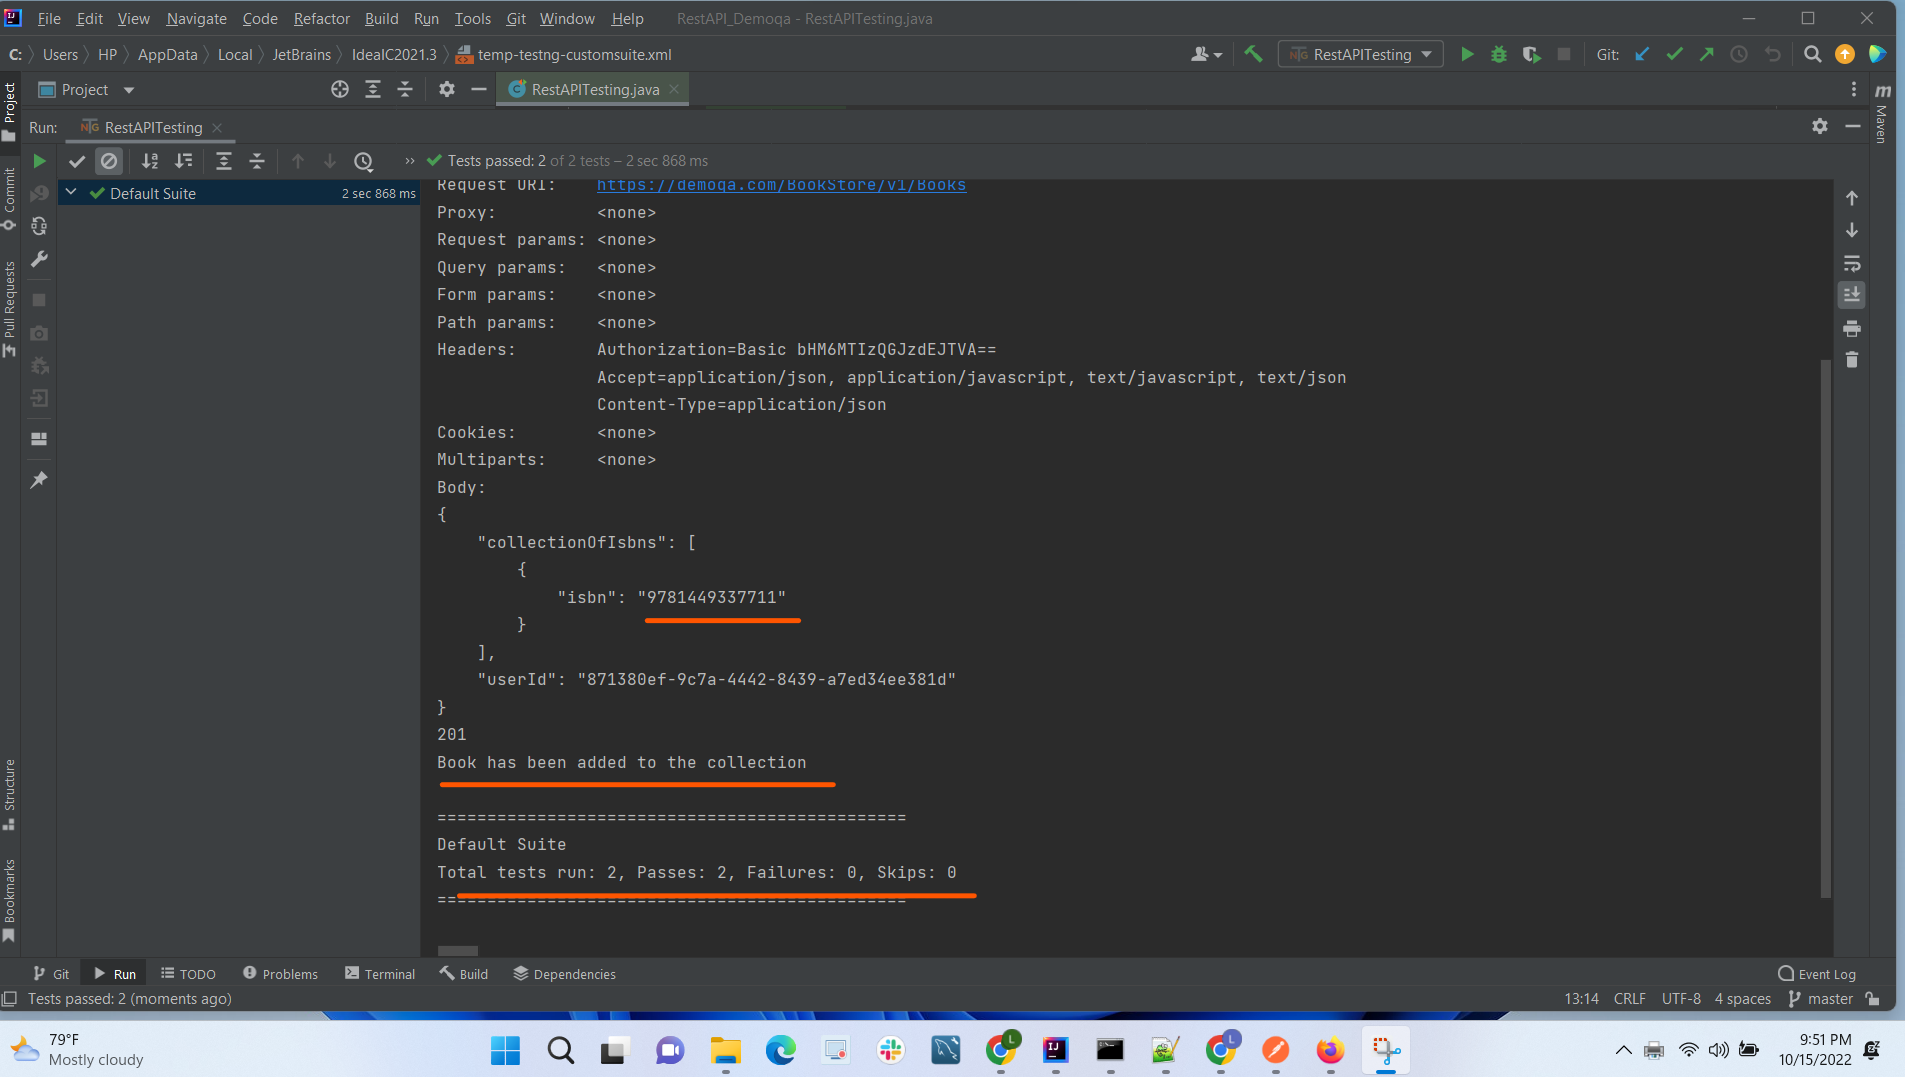Screen dimensions: 1905x1077
Task: Open test history clock icon
Action: (364, 161)
